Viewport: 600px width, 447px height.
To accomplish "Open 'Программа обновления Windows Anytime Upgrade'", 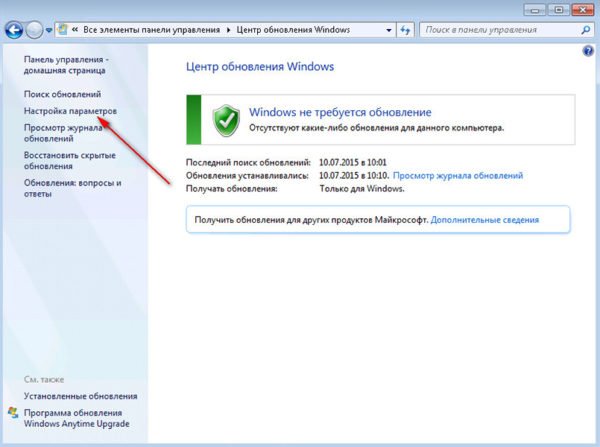I will (x=77, y=418).
